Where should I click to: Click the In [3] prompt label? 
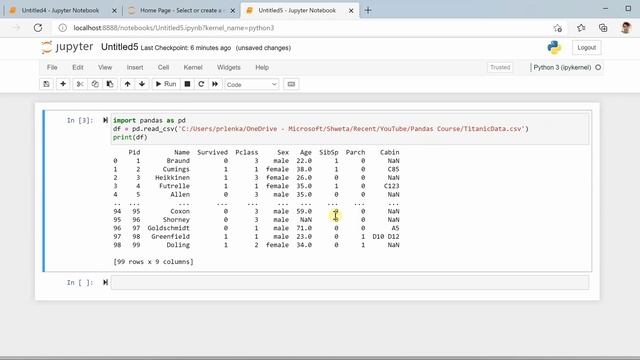(80, 120)
